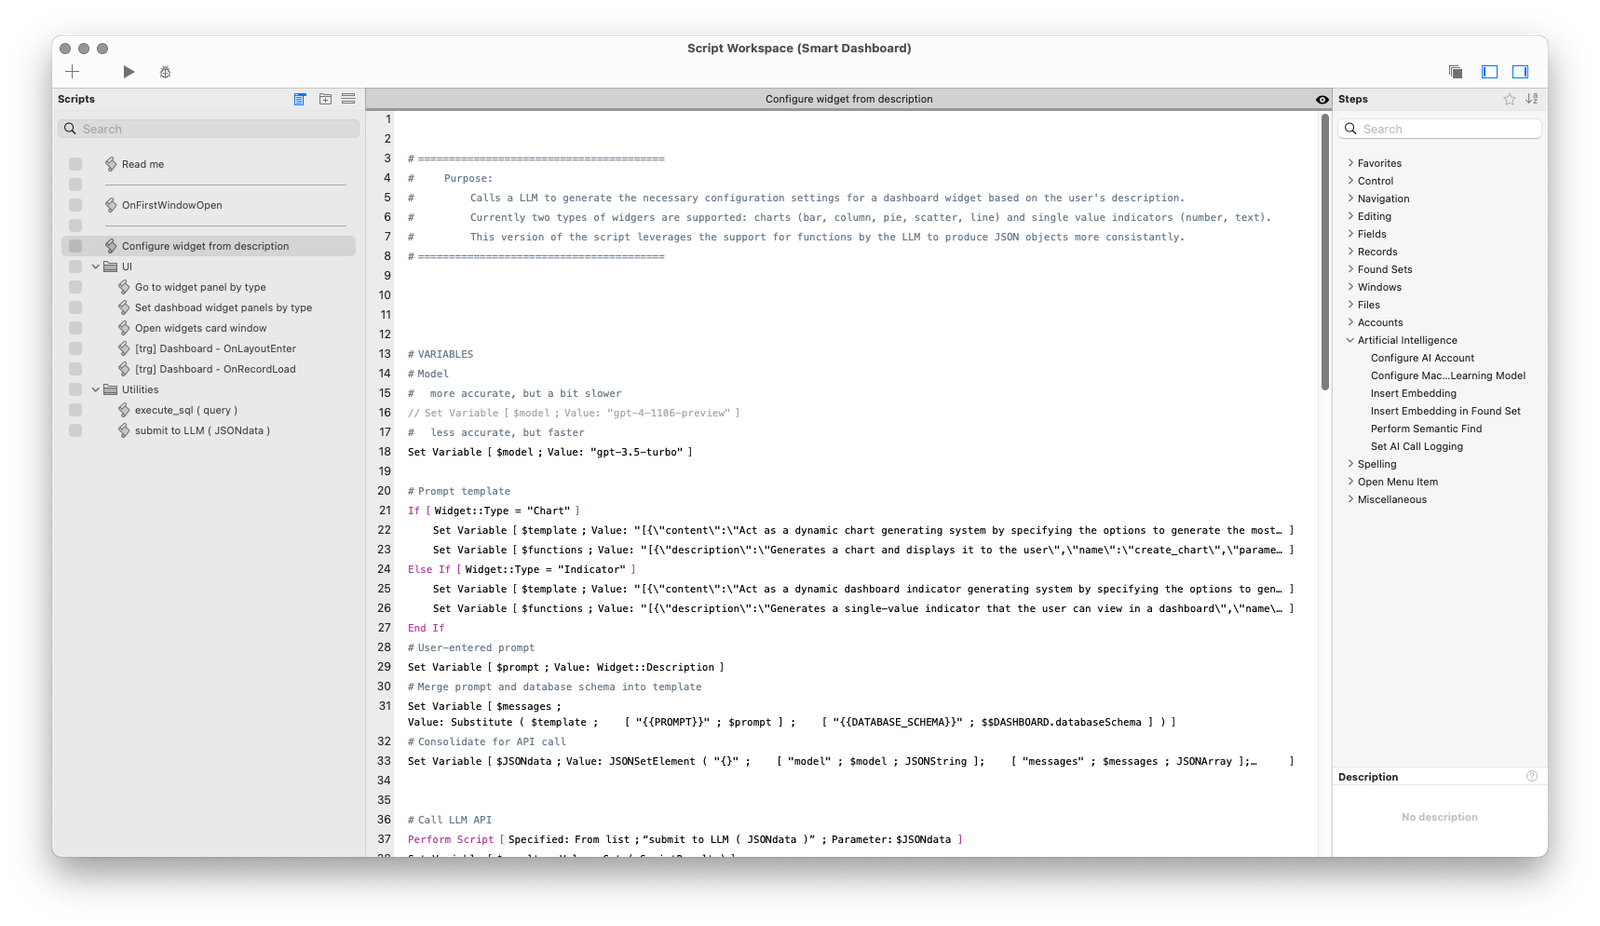Hide the Scripts pane with the left panel icon
Screen dimensions: 1600x926
click(x=1489, y=71)
